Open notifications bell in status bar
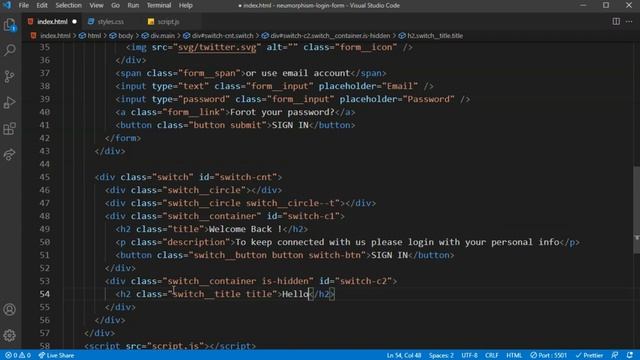 [630, 355]
